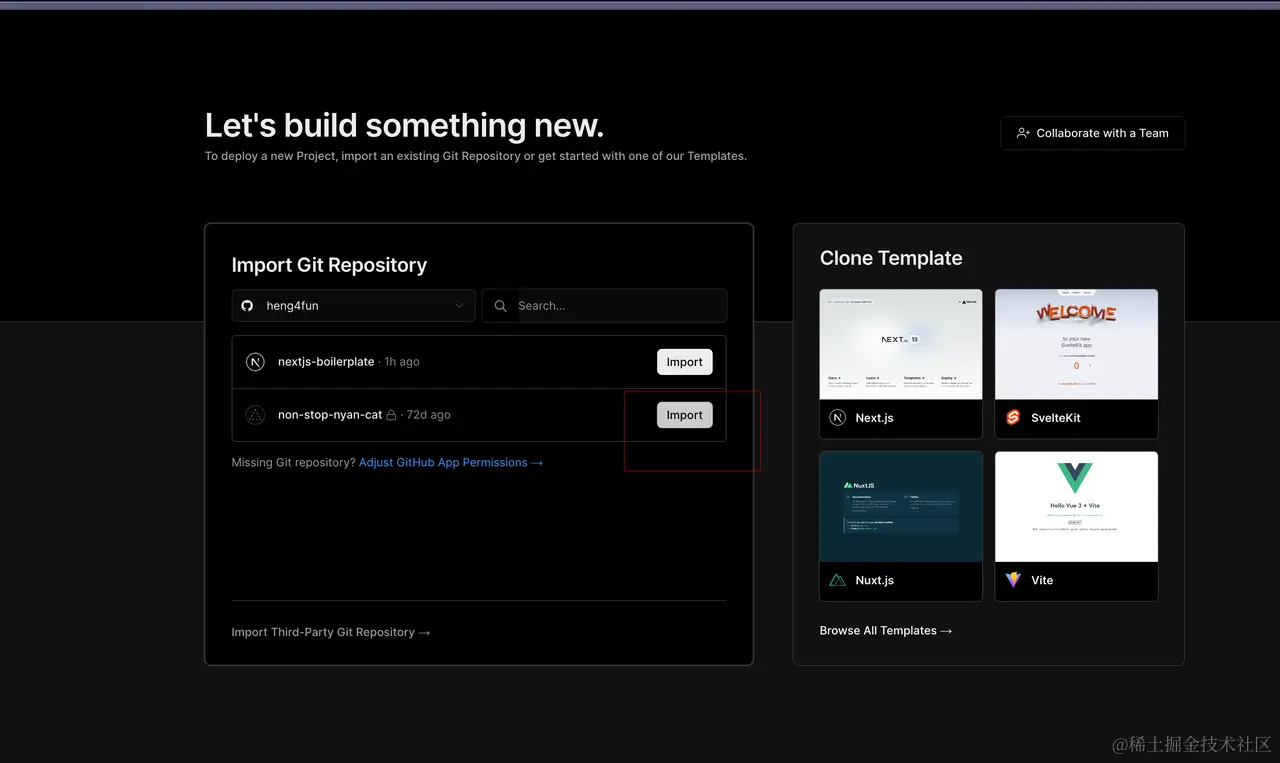
Task: Click the "Import Git Repository" heading
Action: tap(329, 265)
